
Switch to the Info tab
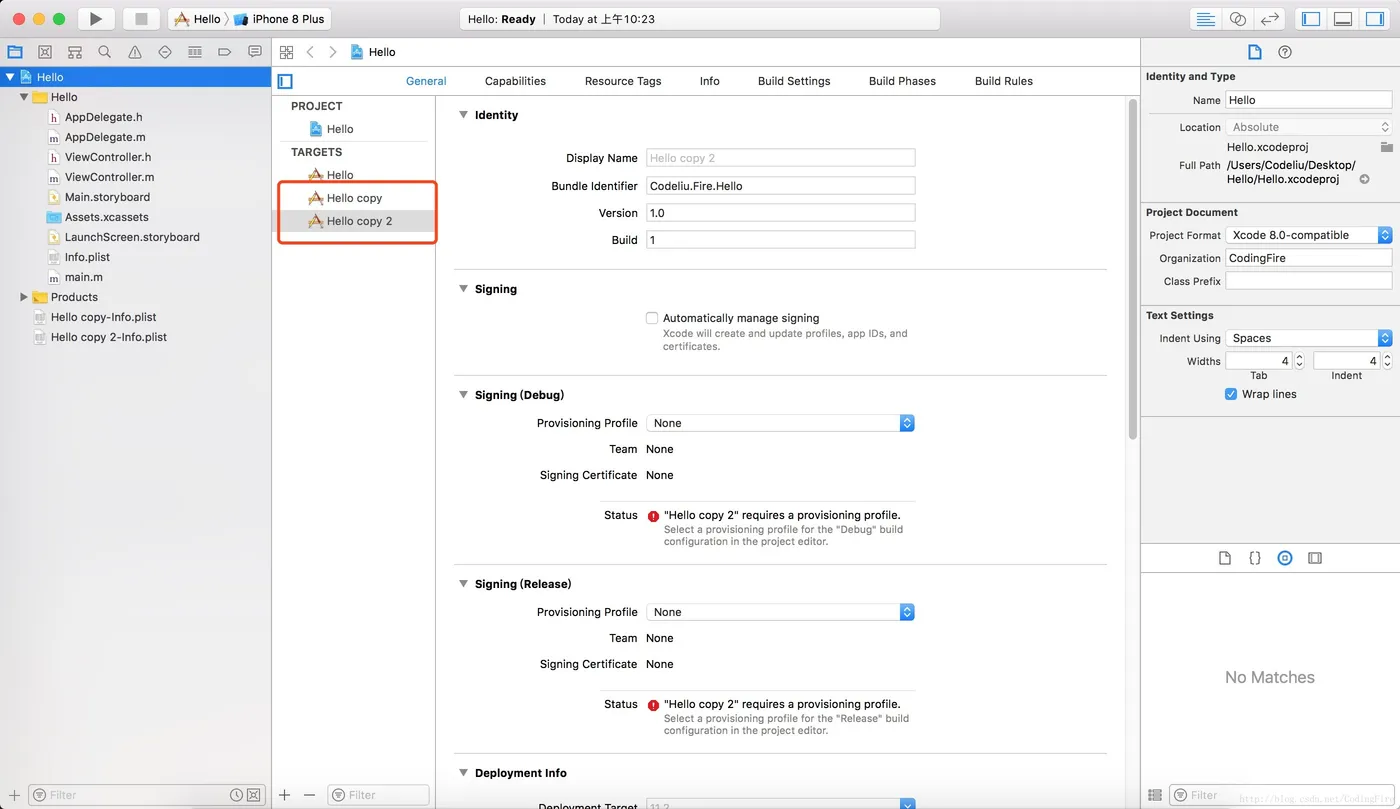(710, 81)
